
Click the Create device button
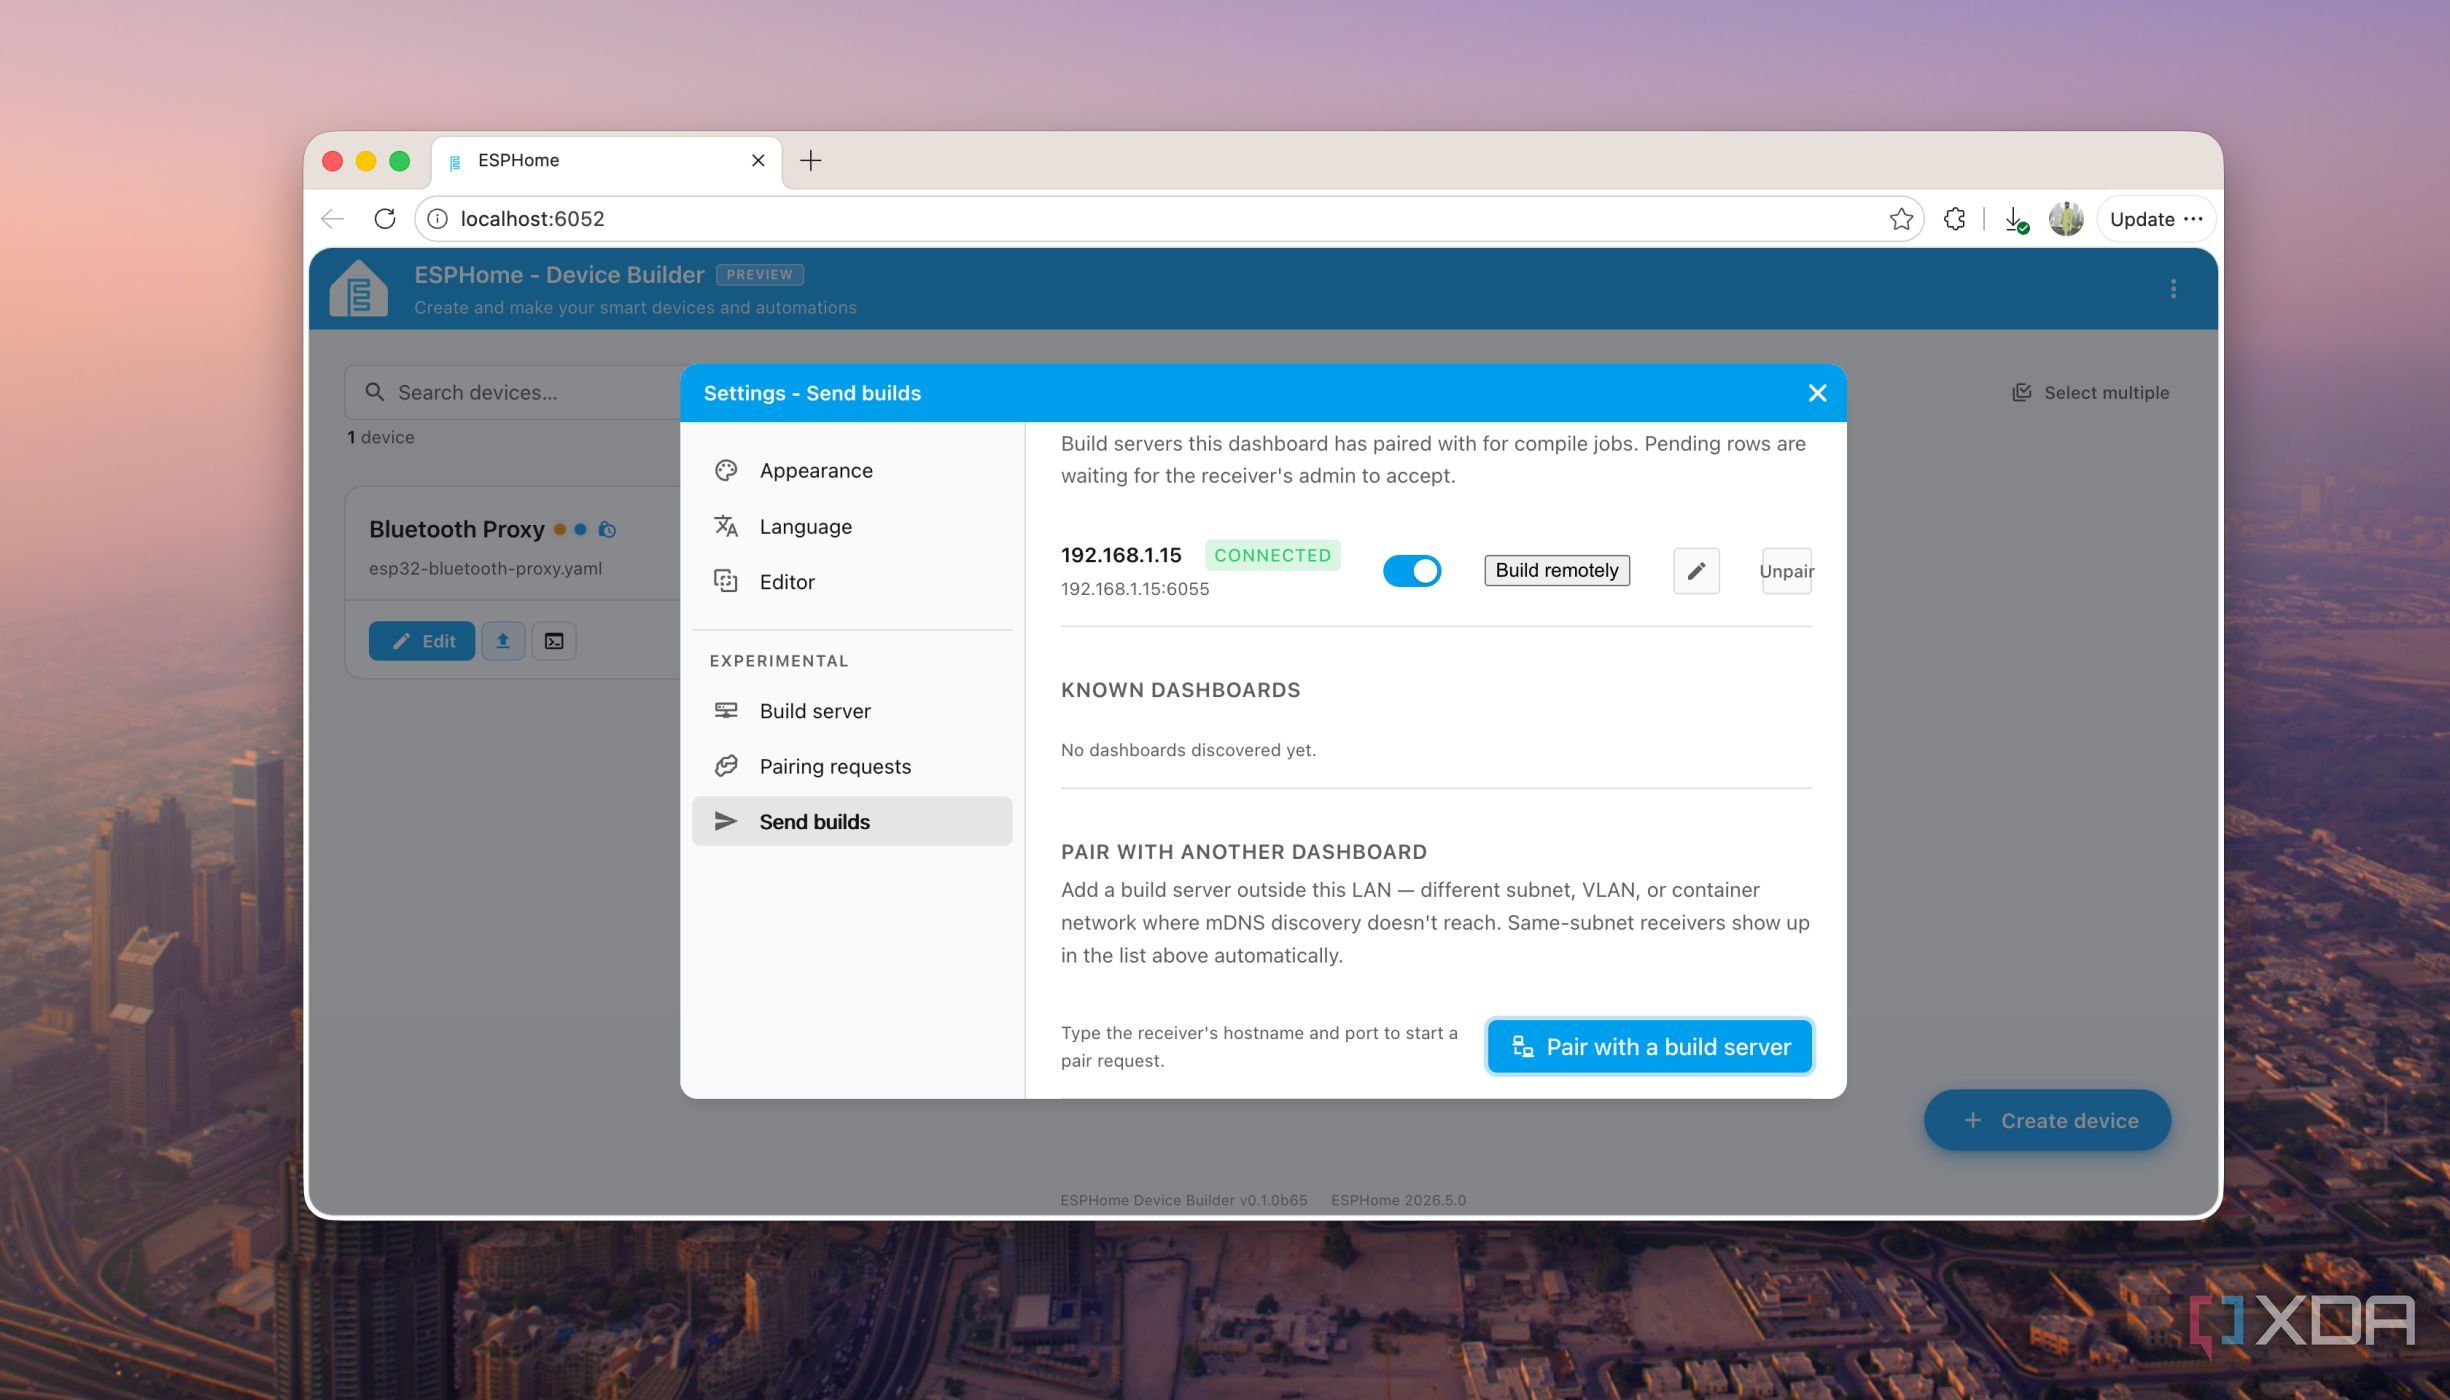click(2047, 1120)
